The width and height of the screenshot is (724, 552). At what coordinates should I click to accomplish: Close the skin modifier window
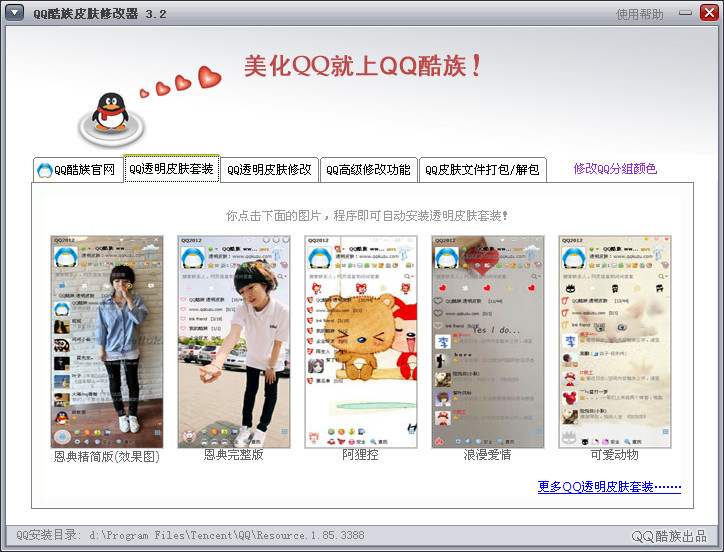(x=709, y=12)
